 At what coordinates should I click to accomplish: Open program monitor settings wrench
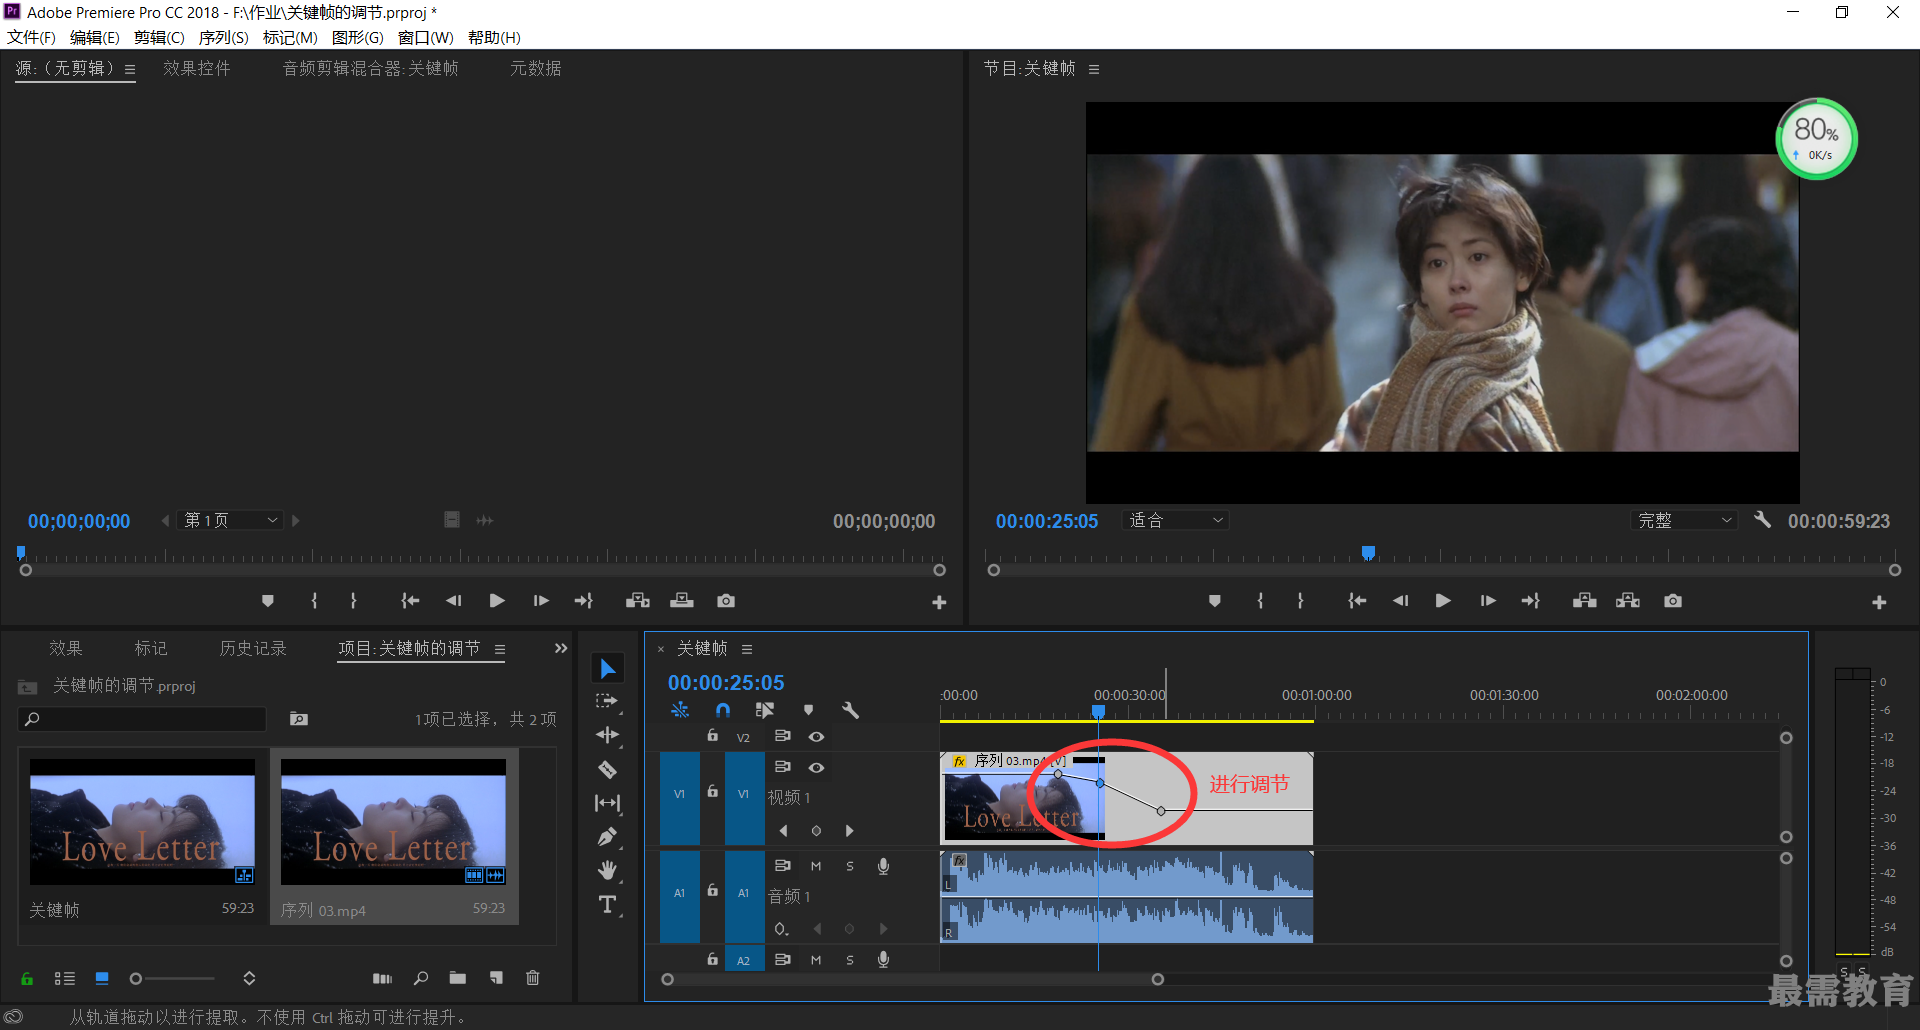[1762, 520]
